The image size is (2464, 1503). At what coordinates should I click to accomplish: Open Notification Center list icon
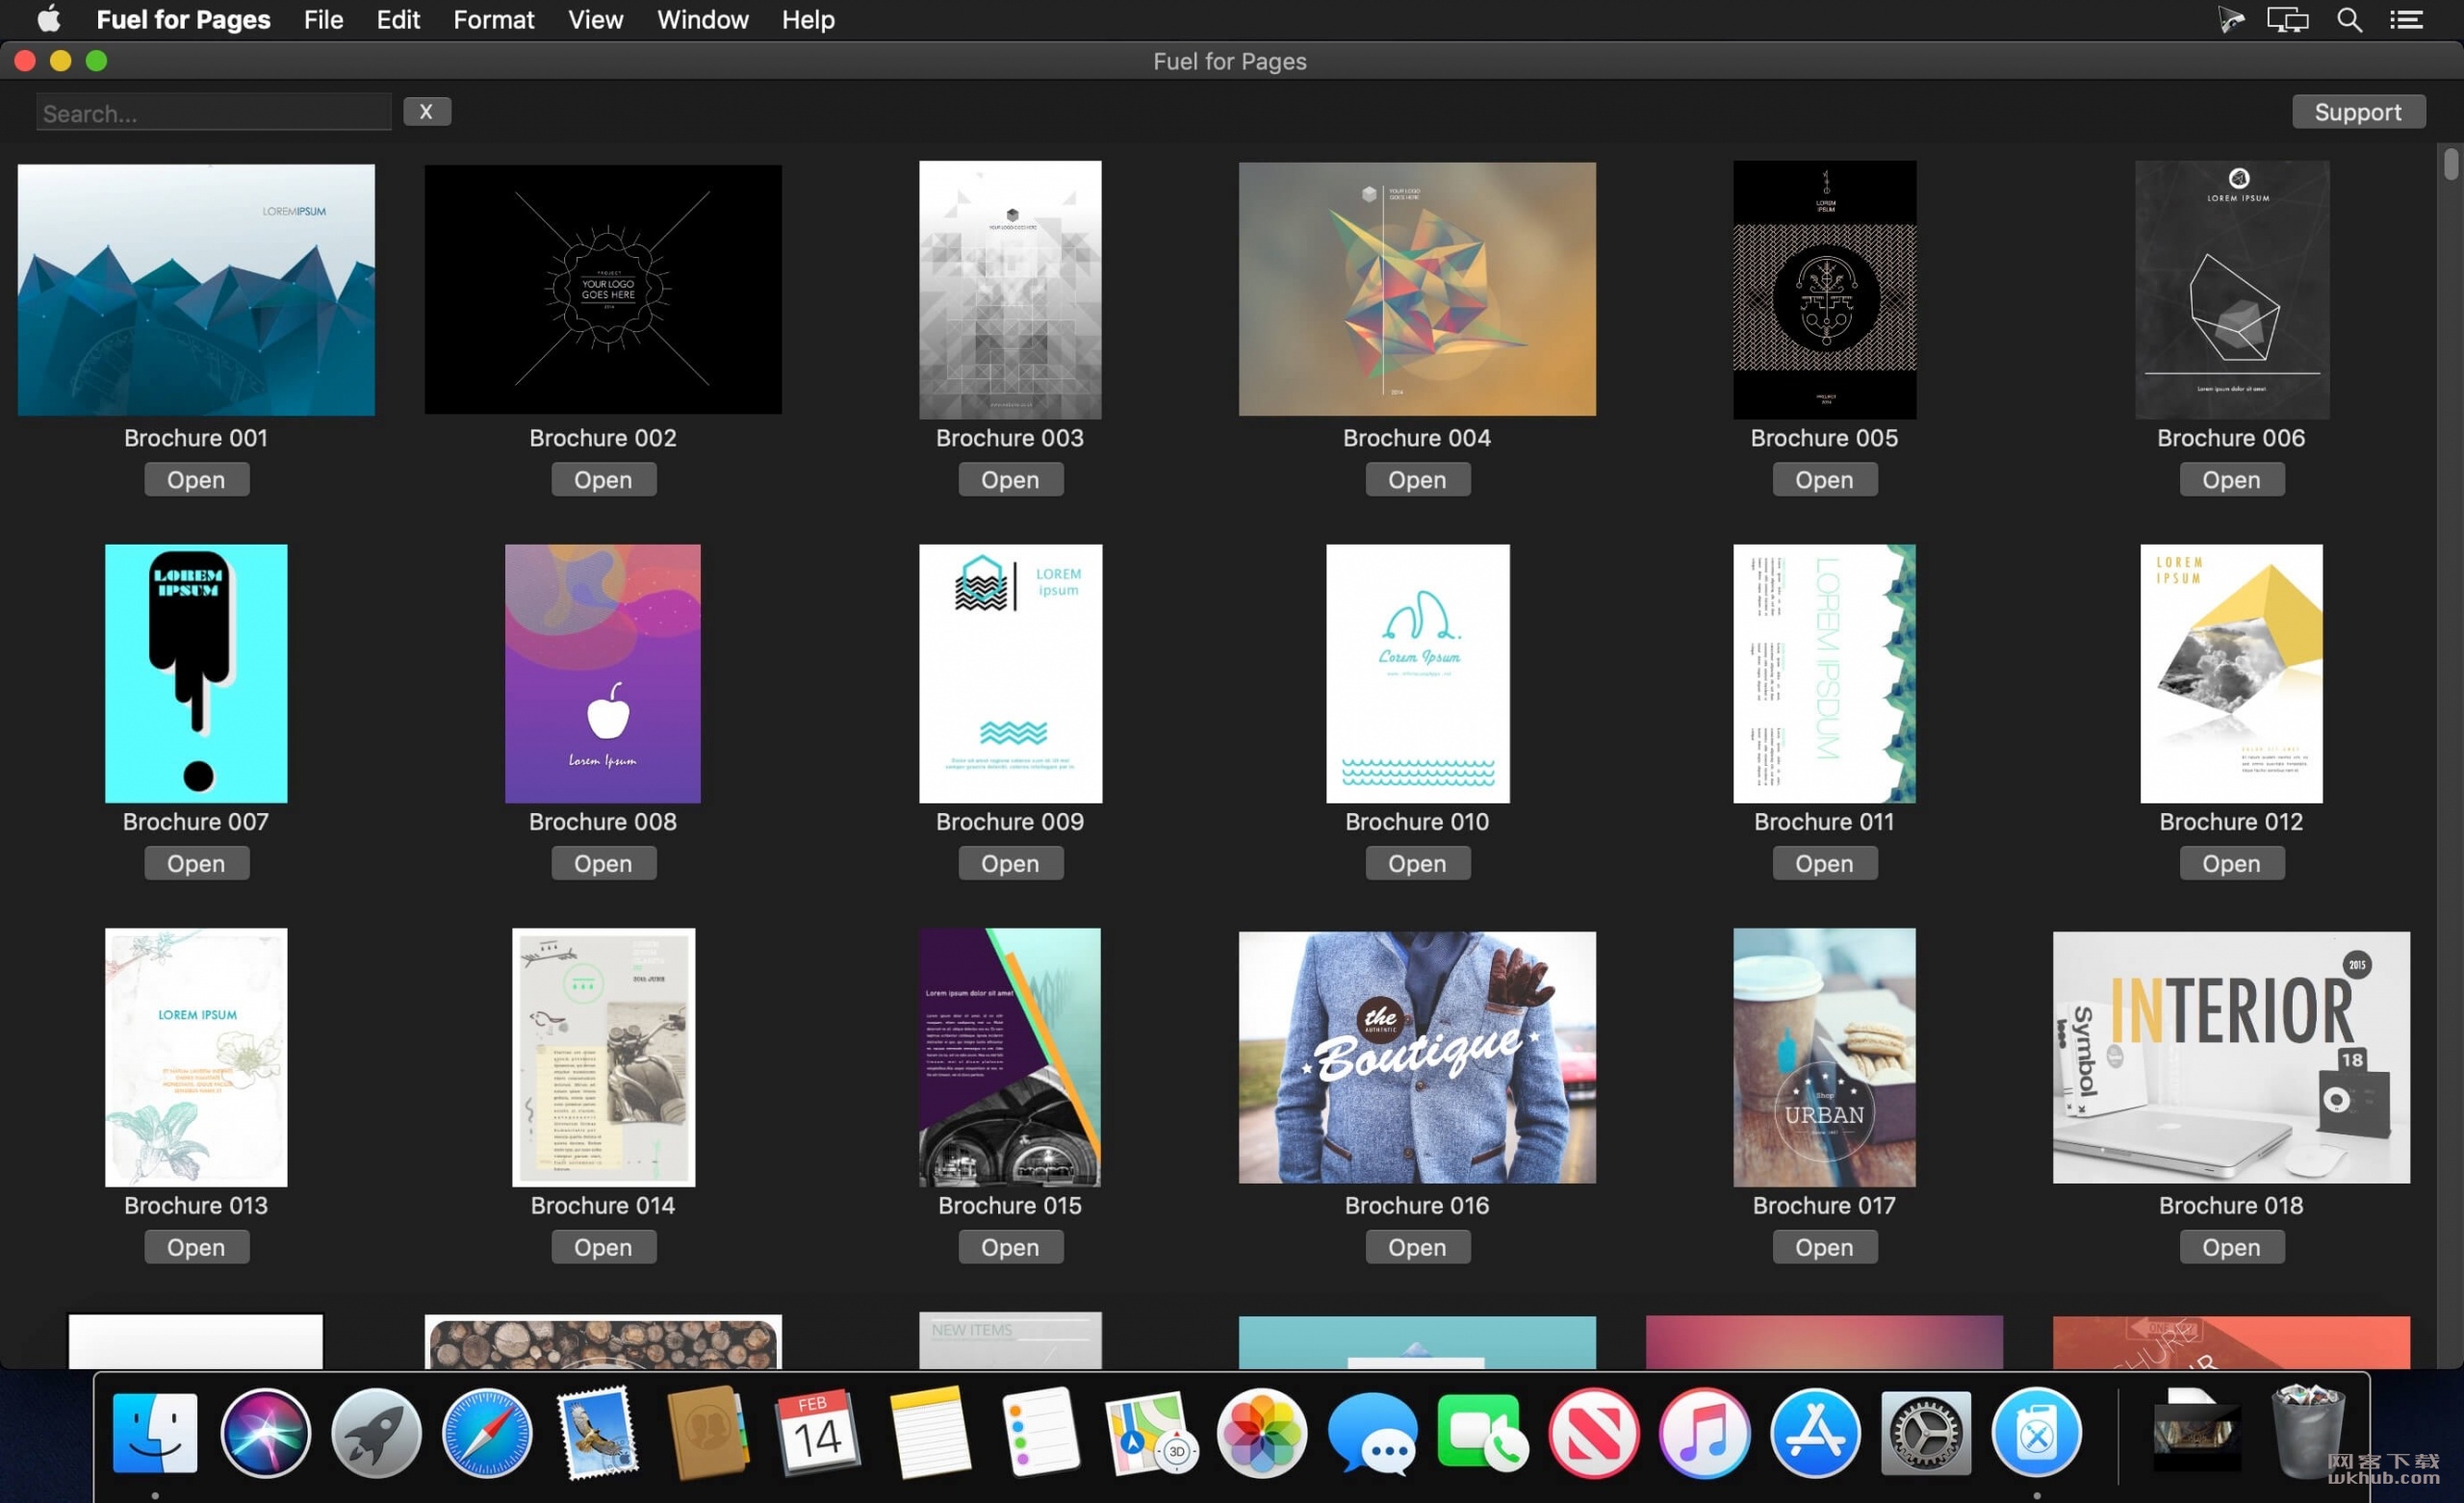[x=2407, y=19]
